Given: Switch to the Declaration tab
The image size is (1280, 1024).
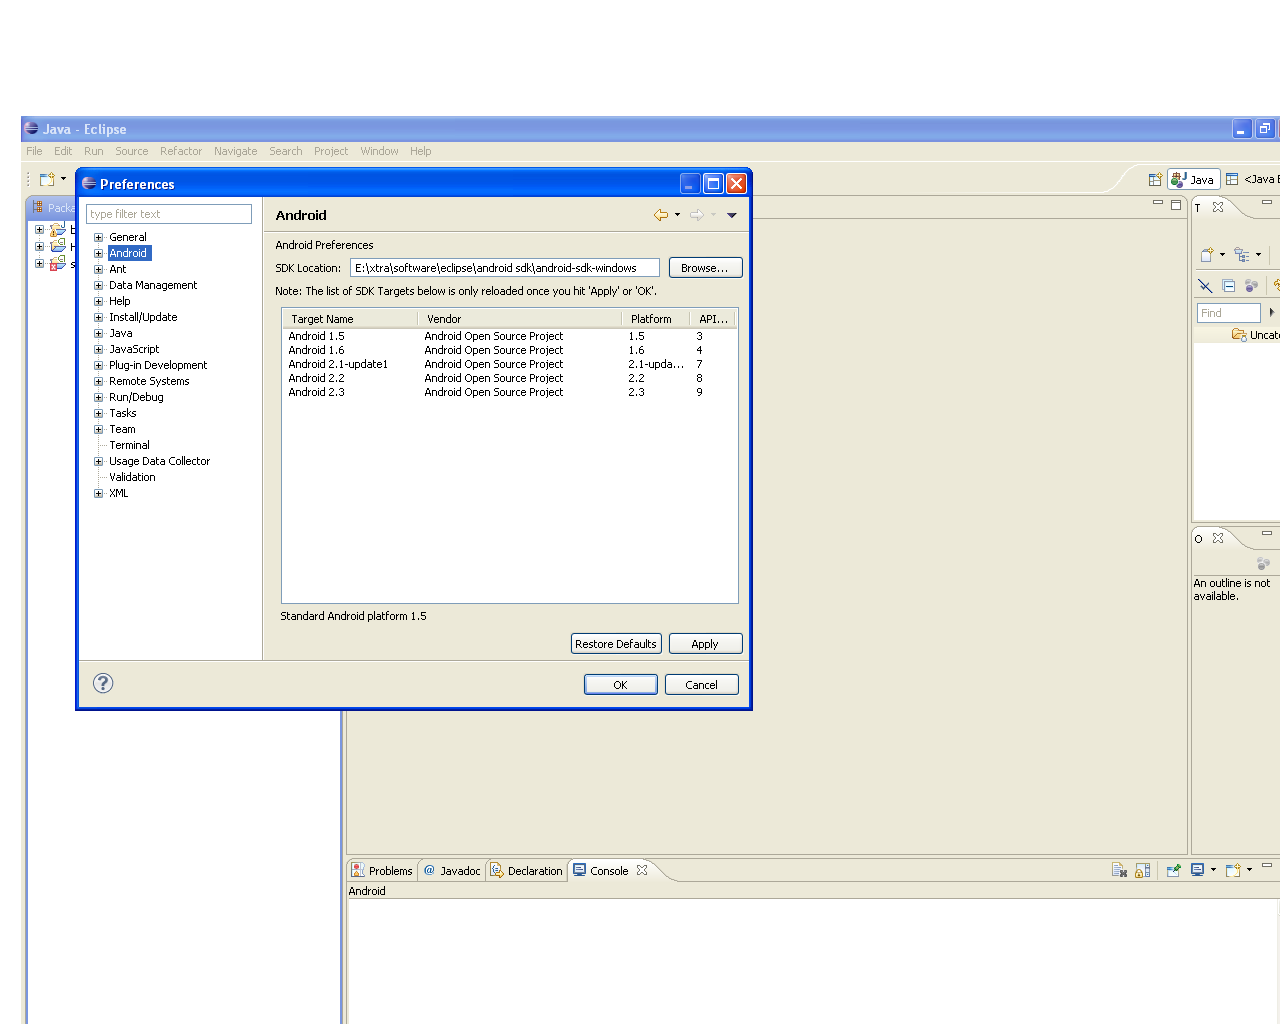Looking at the screenshot, I should (x=526, y=871).
